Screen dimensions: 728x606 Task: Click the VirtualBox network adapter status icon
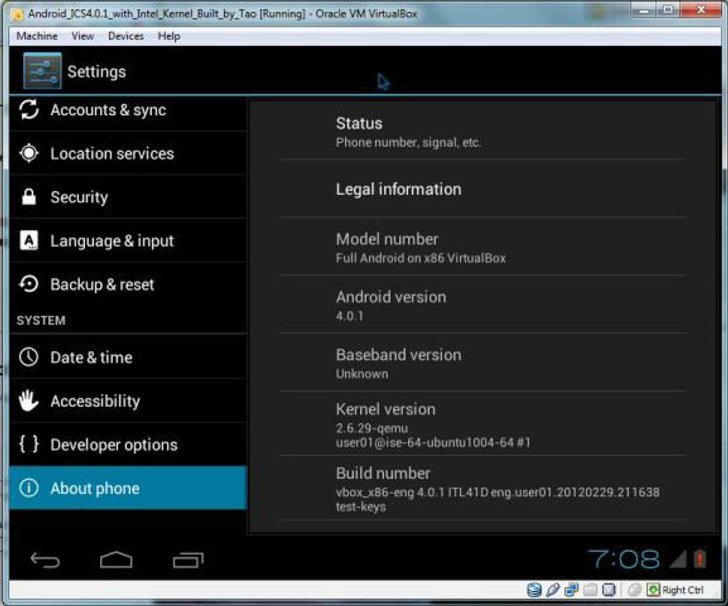(x=571, y=590)
